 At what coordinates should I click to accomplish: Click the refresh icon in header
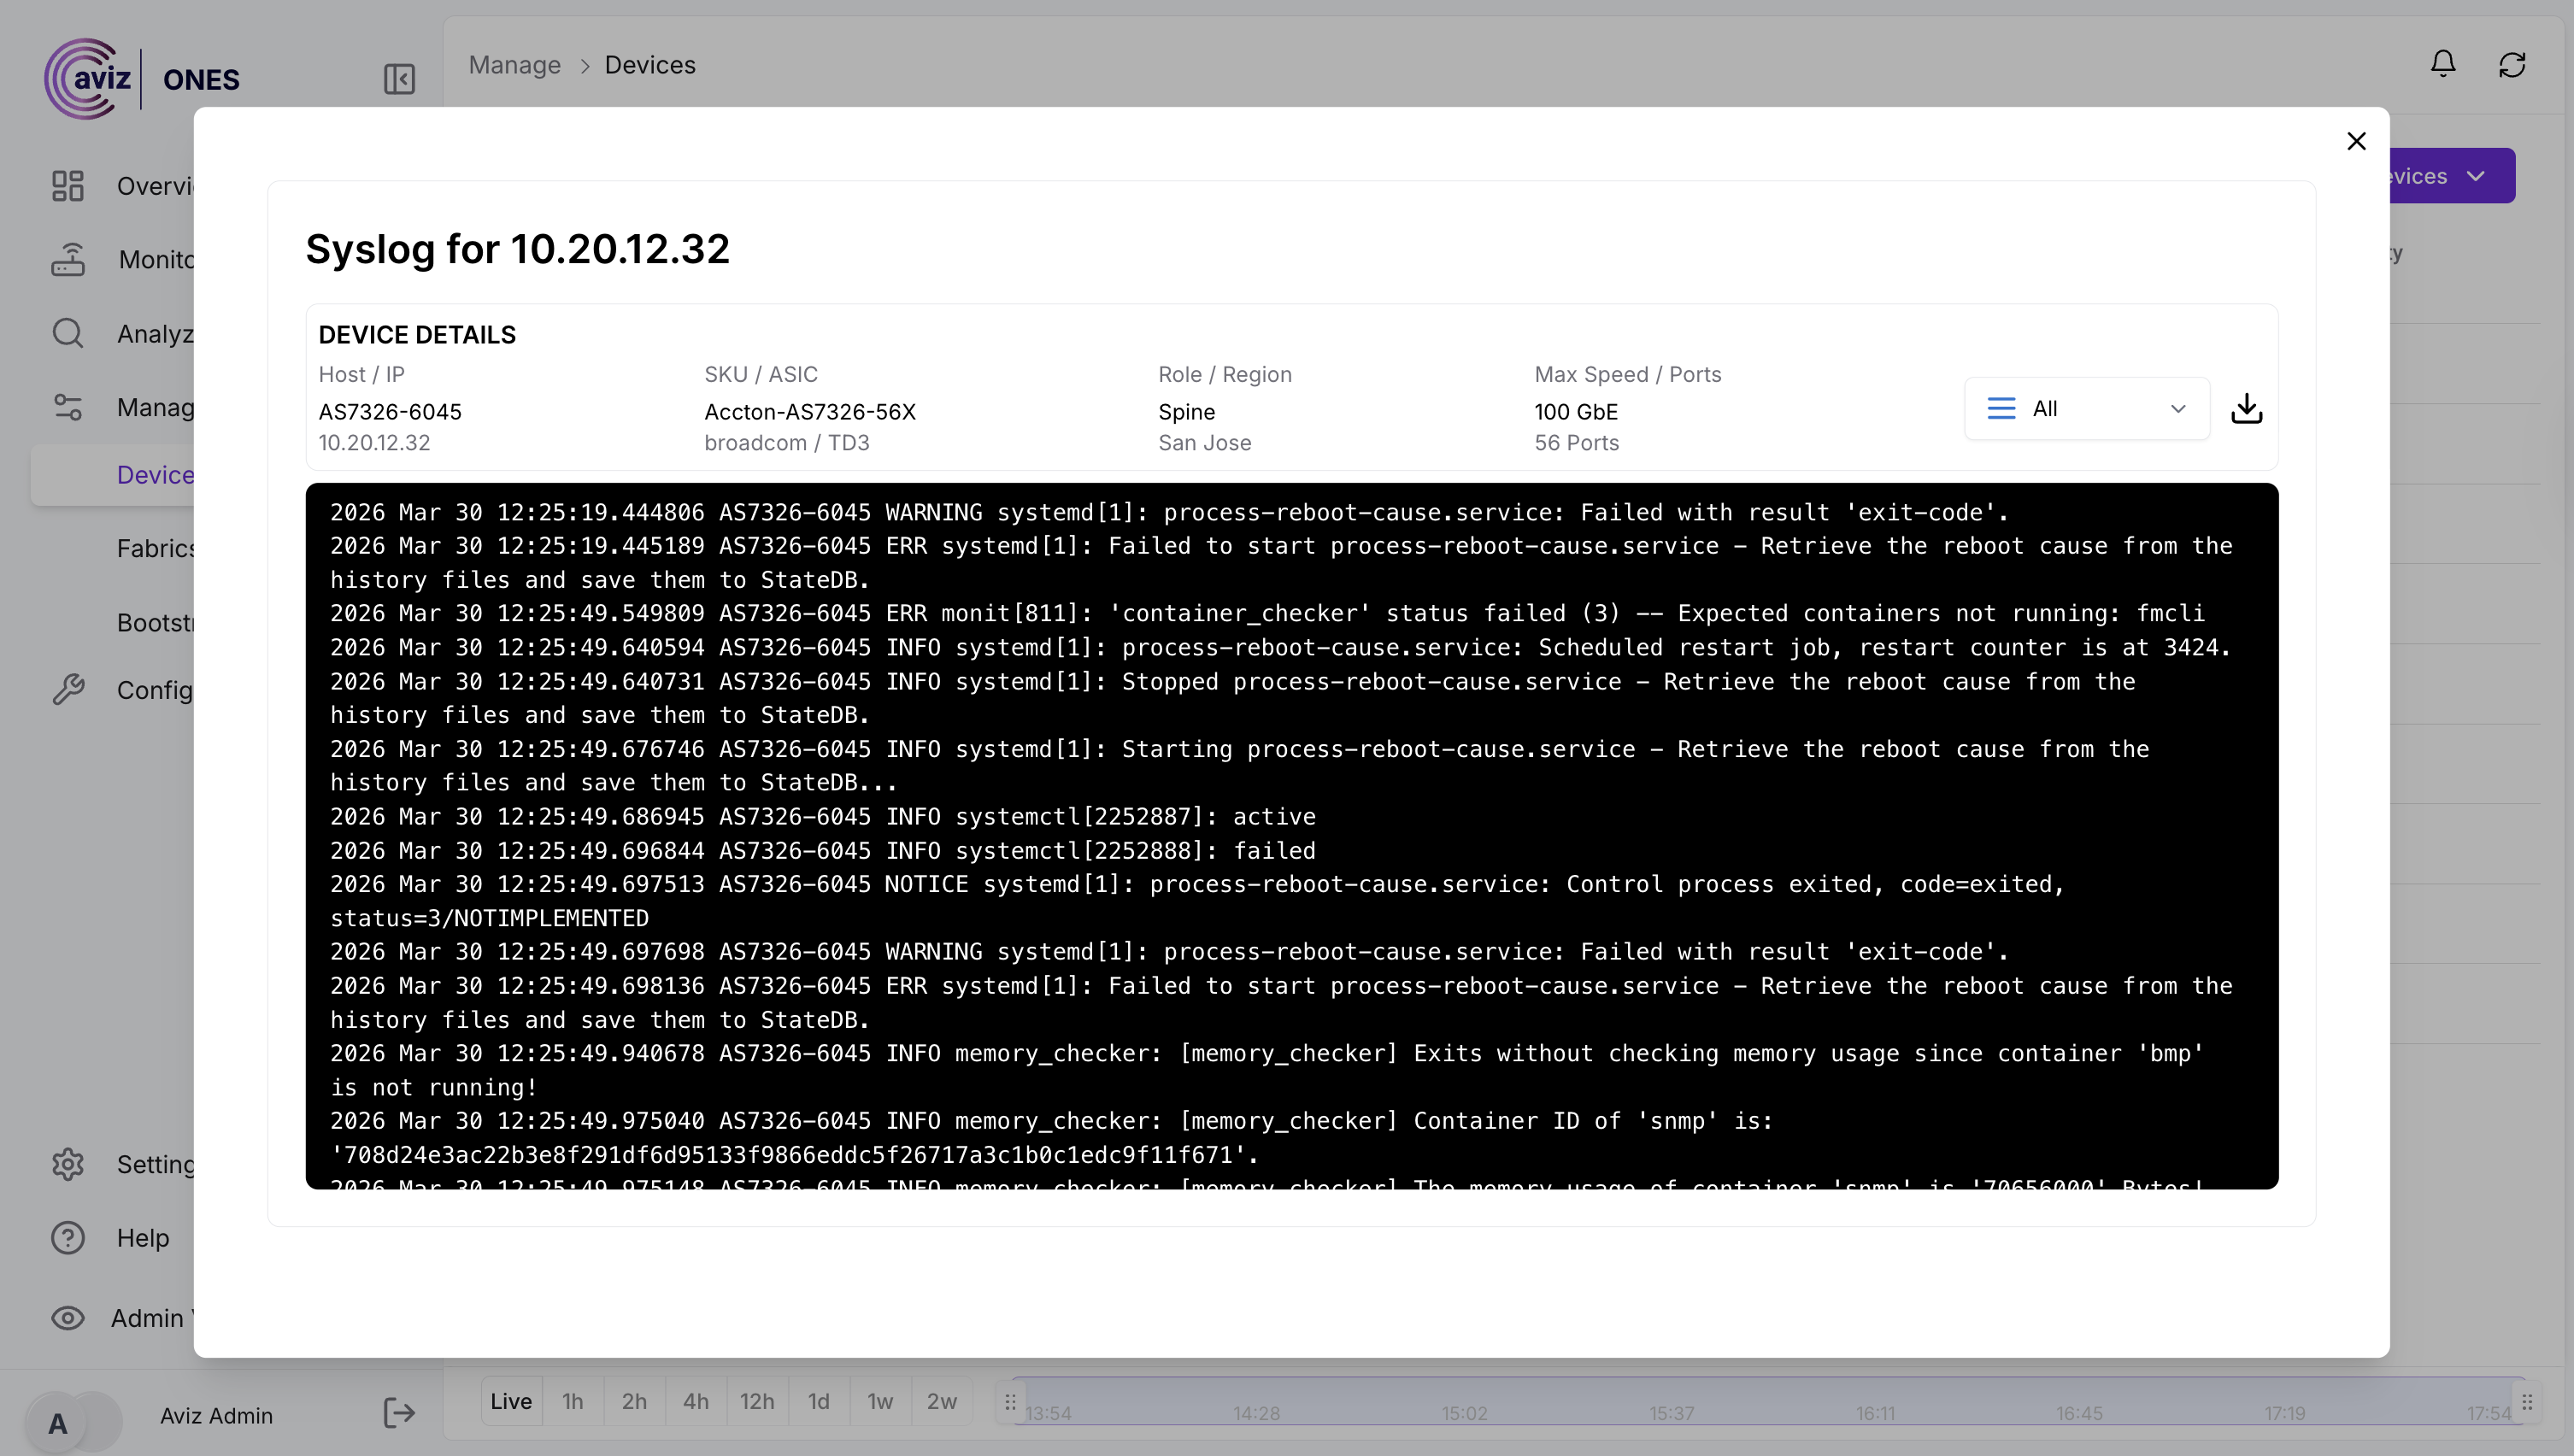(2512, 65)
